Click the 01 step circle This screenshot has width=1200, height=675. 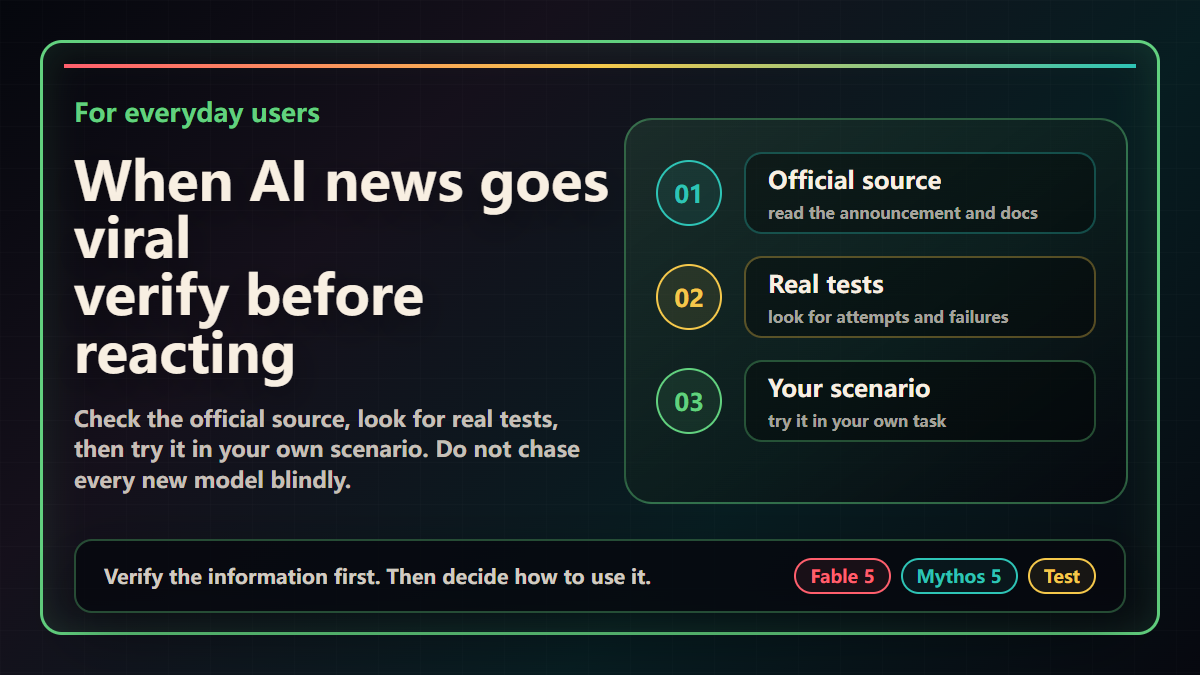[688, 193]
